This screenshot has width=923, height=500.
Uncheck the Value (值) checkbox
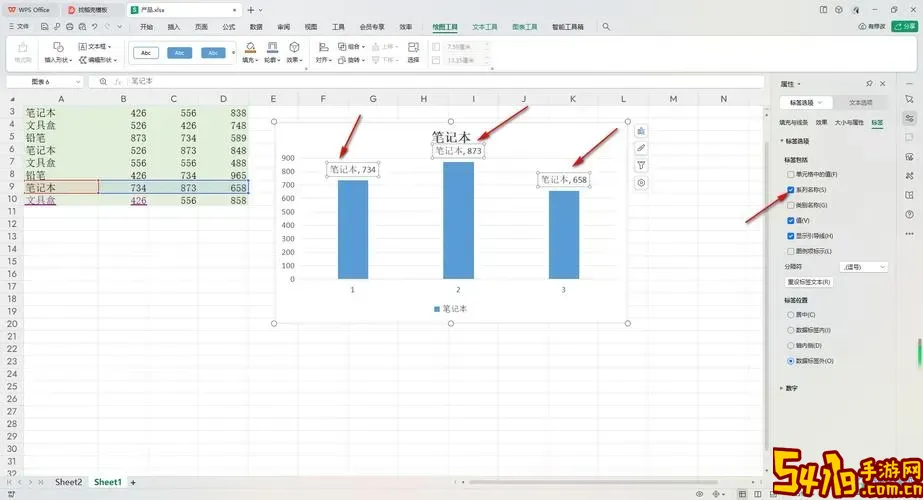pyautogui.click(x=791, y=220)
